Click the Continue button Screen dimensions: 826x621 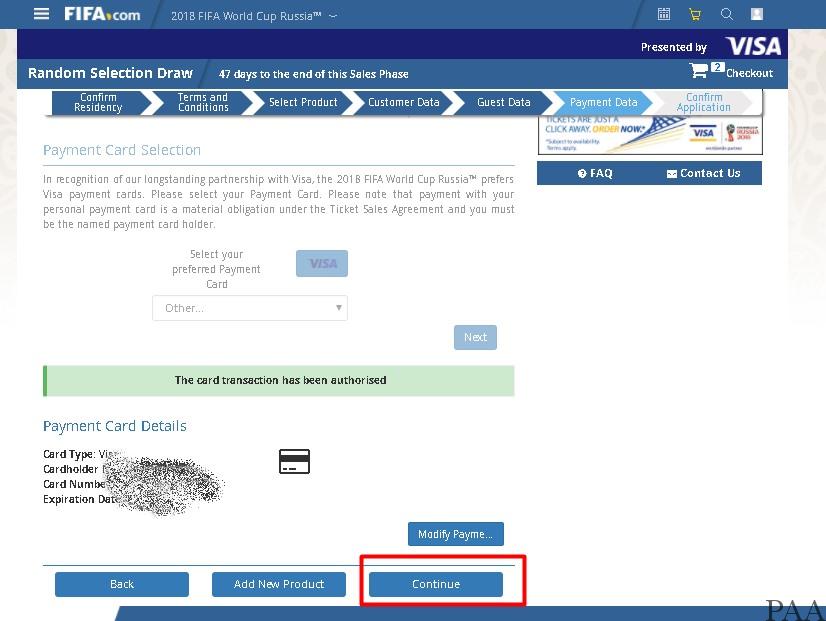(436, 584)
